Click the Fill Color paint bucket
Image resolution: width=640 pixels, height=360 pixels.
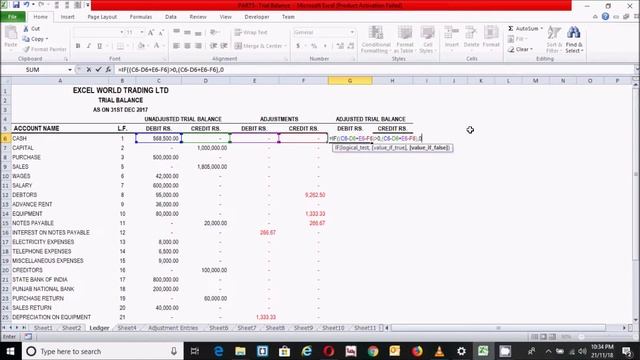coord(140,46)
